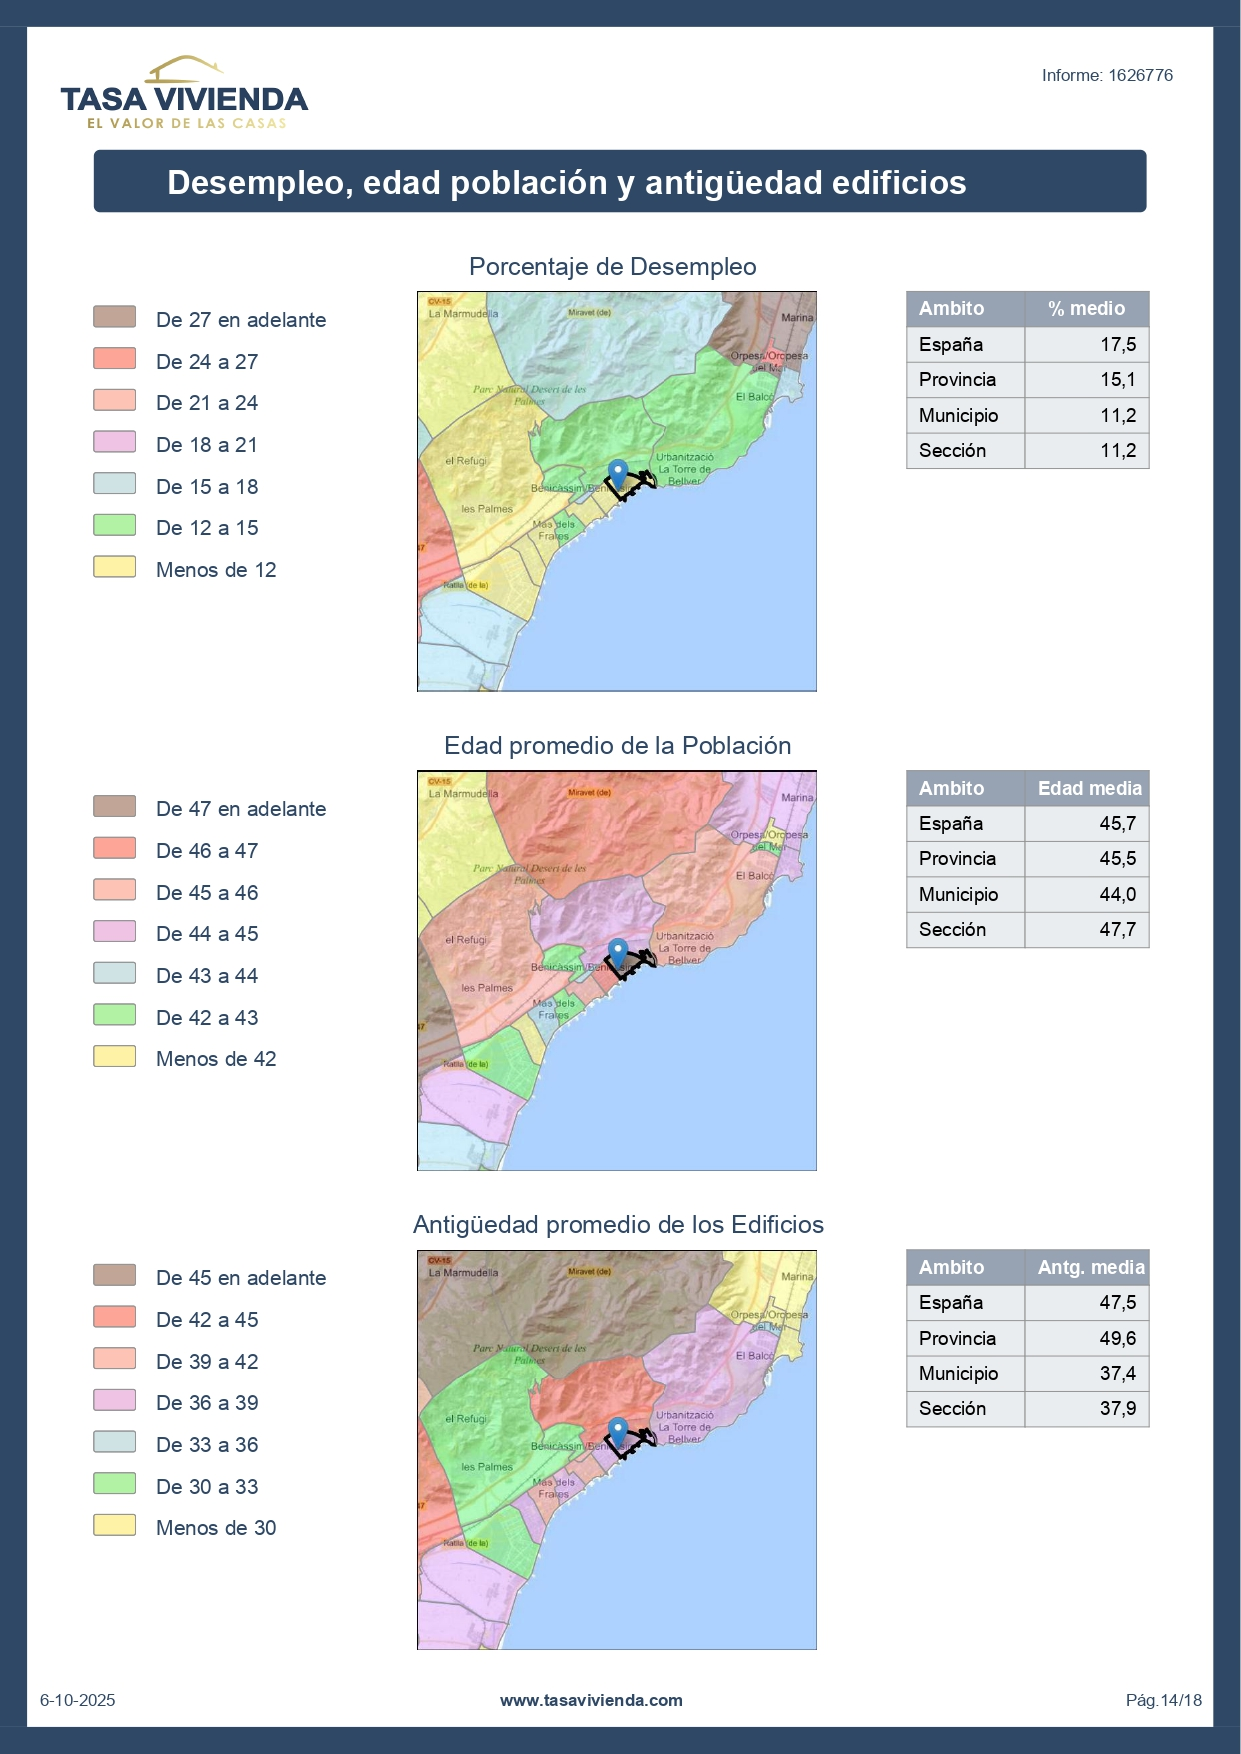Viewport: 1241px width, 1754px height.
Task: Open the www.tasavivienda.com footer link
Action: pos(591,1700)
